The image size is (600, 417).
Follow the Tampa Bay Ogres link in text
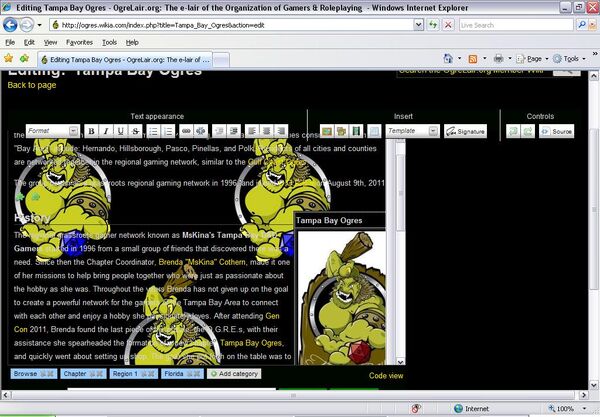[251, 343]
